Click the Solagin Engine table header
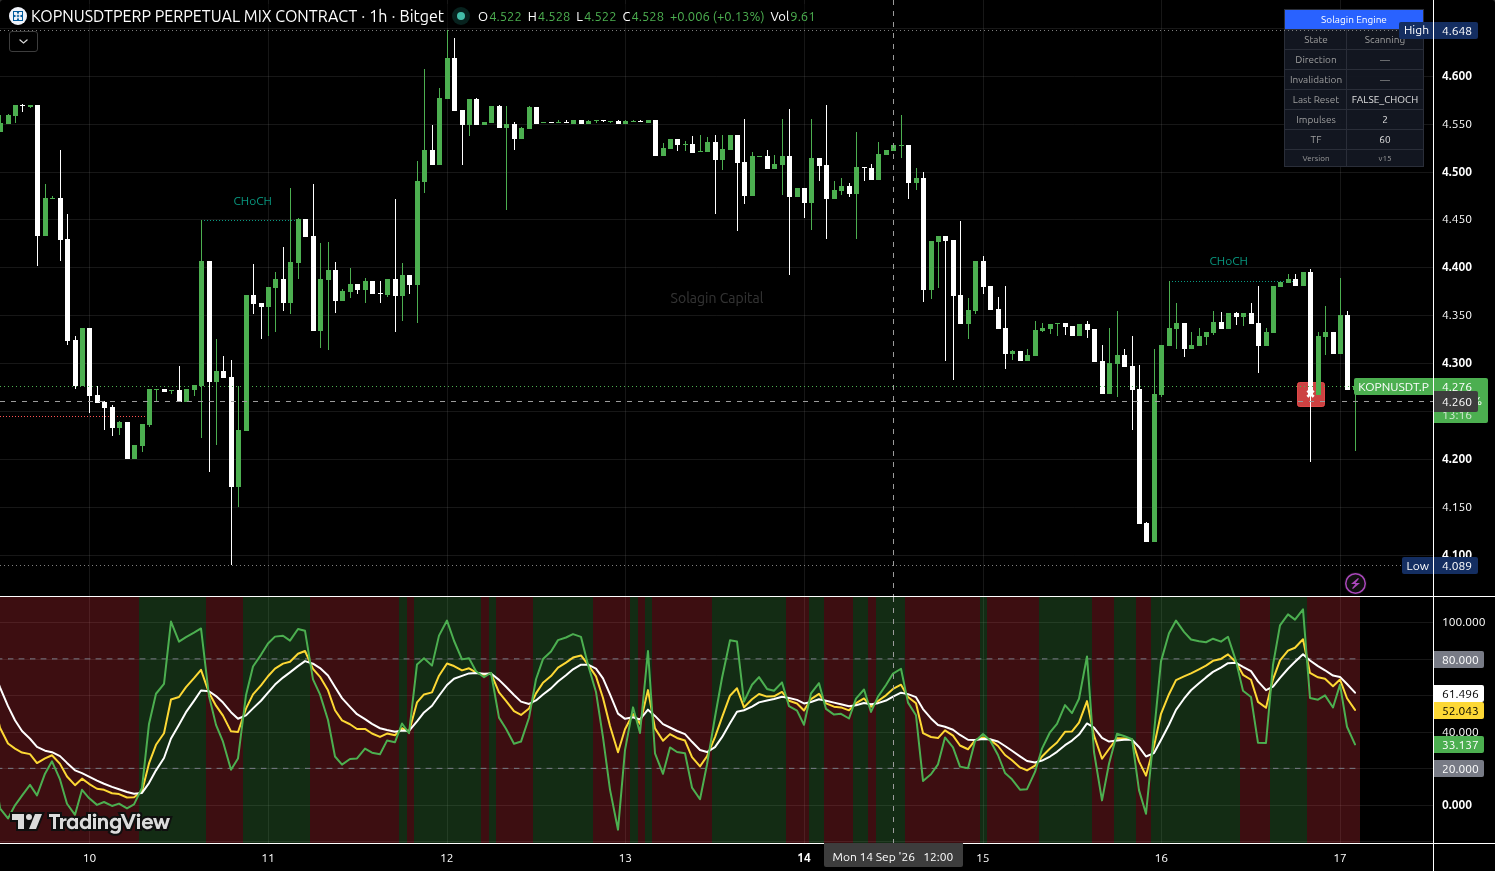 (1353, 19)
